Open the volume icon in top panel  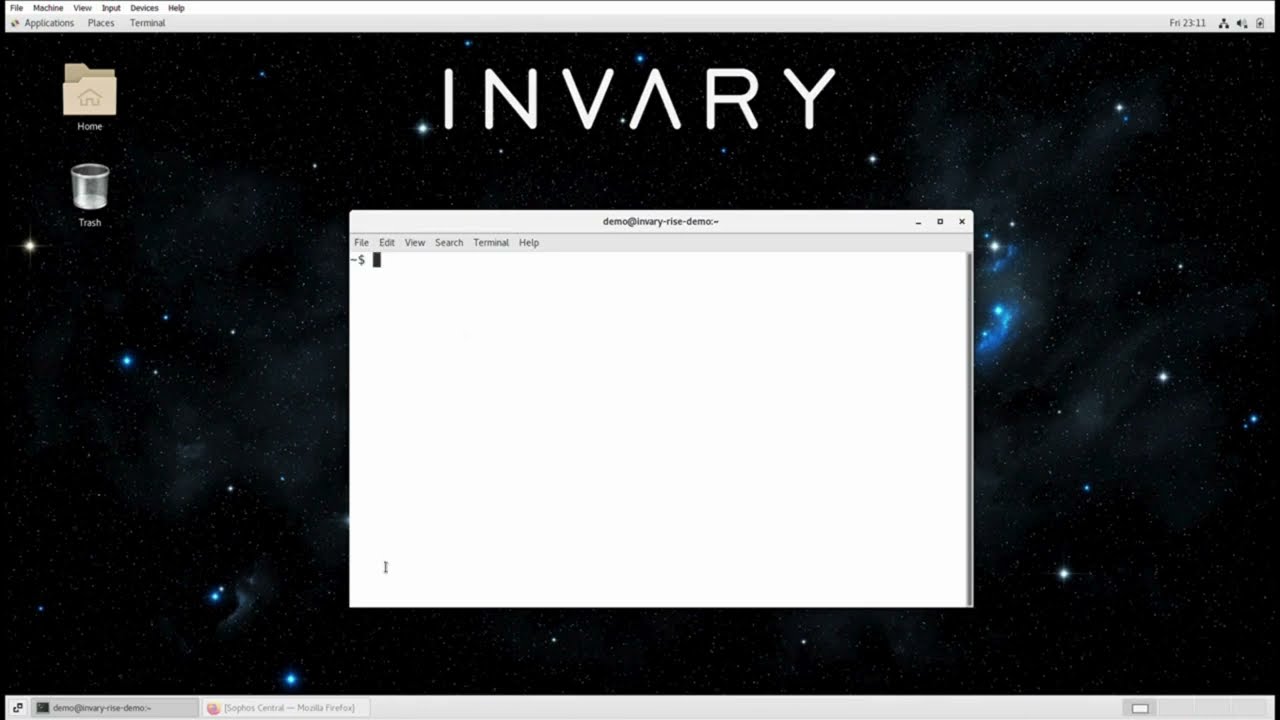click(x=1242, y=23)
